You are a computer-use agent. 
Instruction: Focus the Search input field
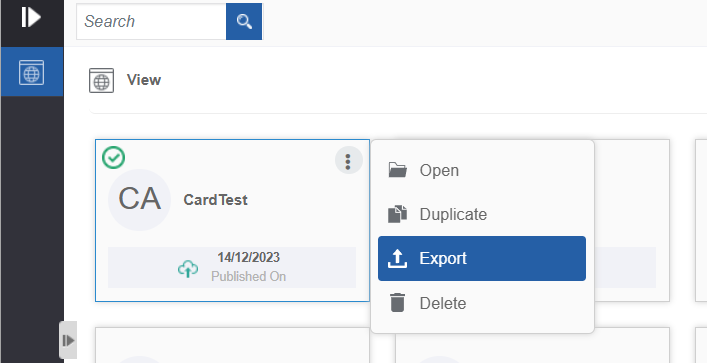point(151,21)
